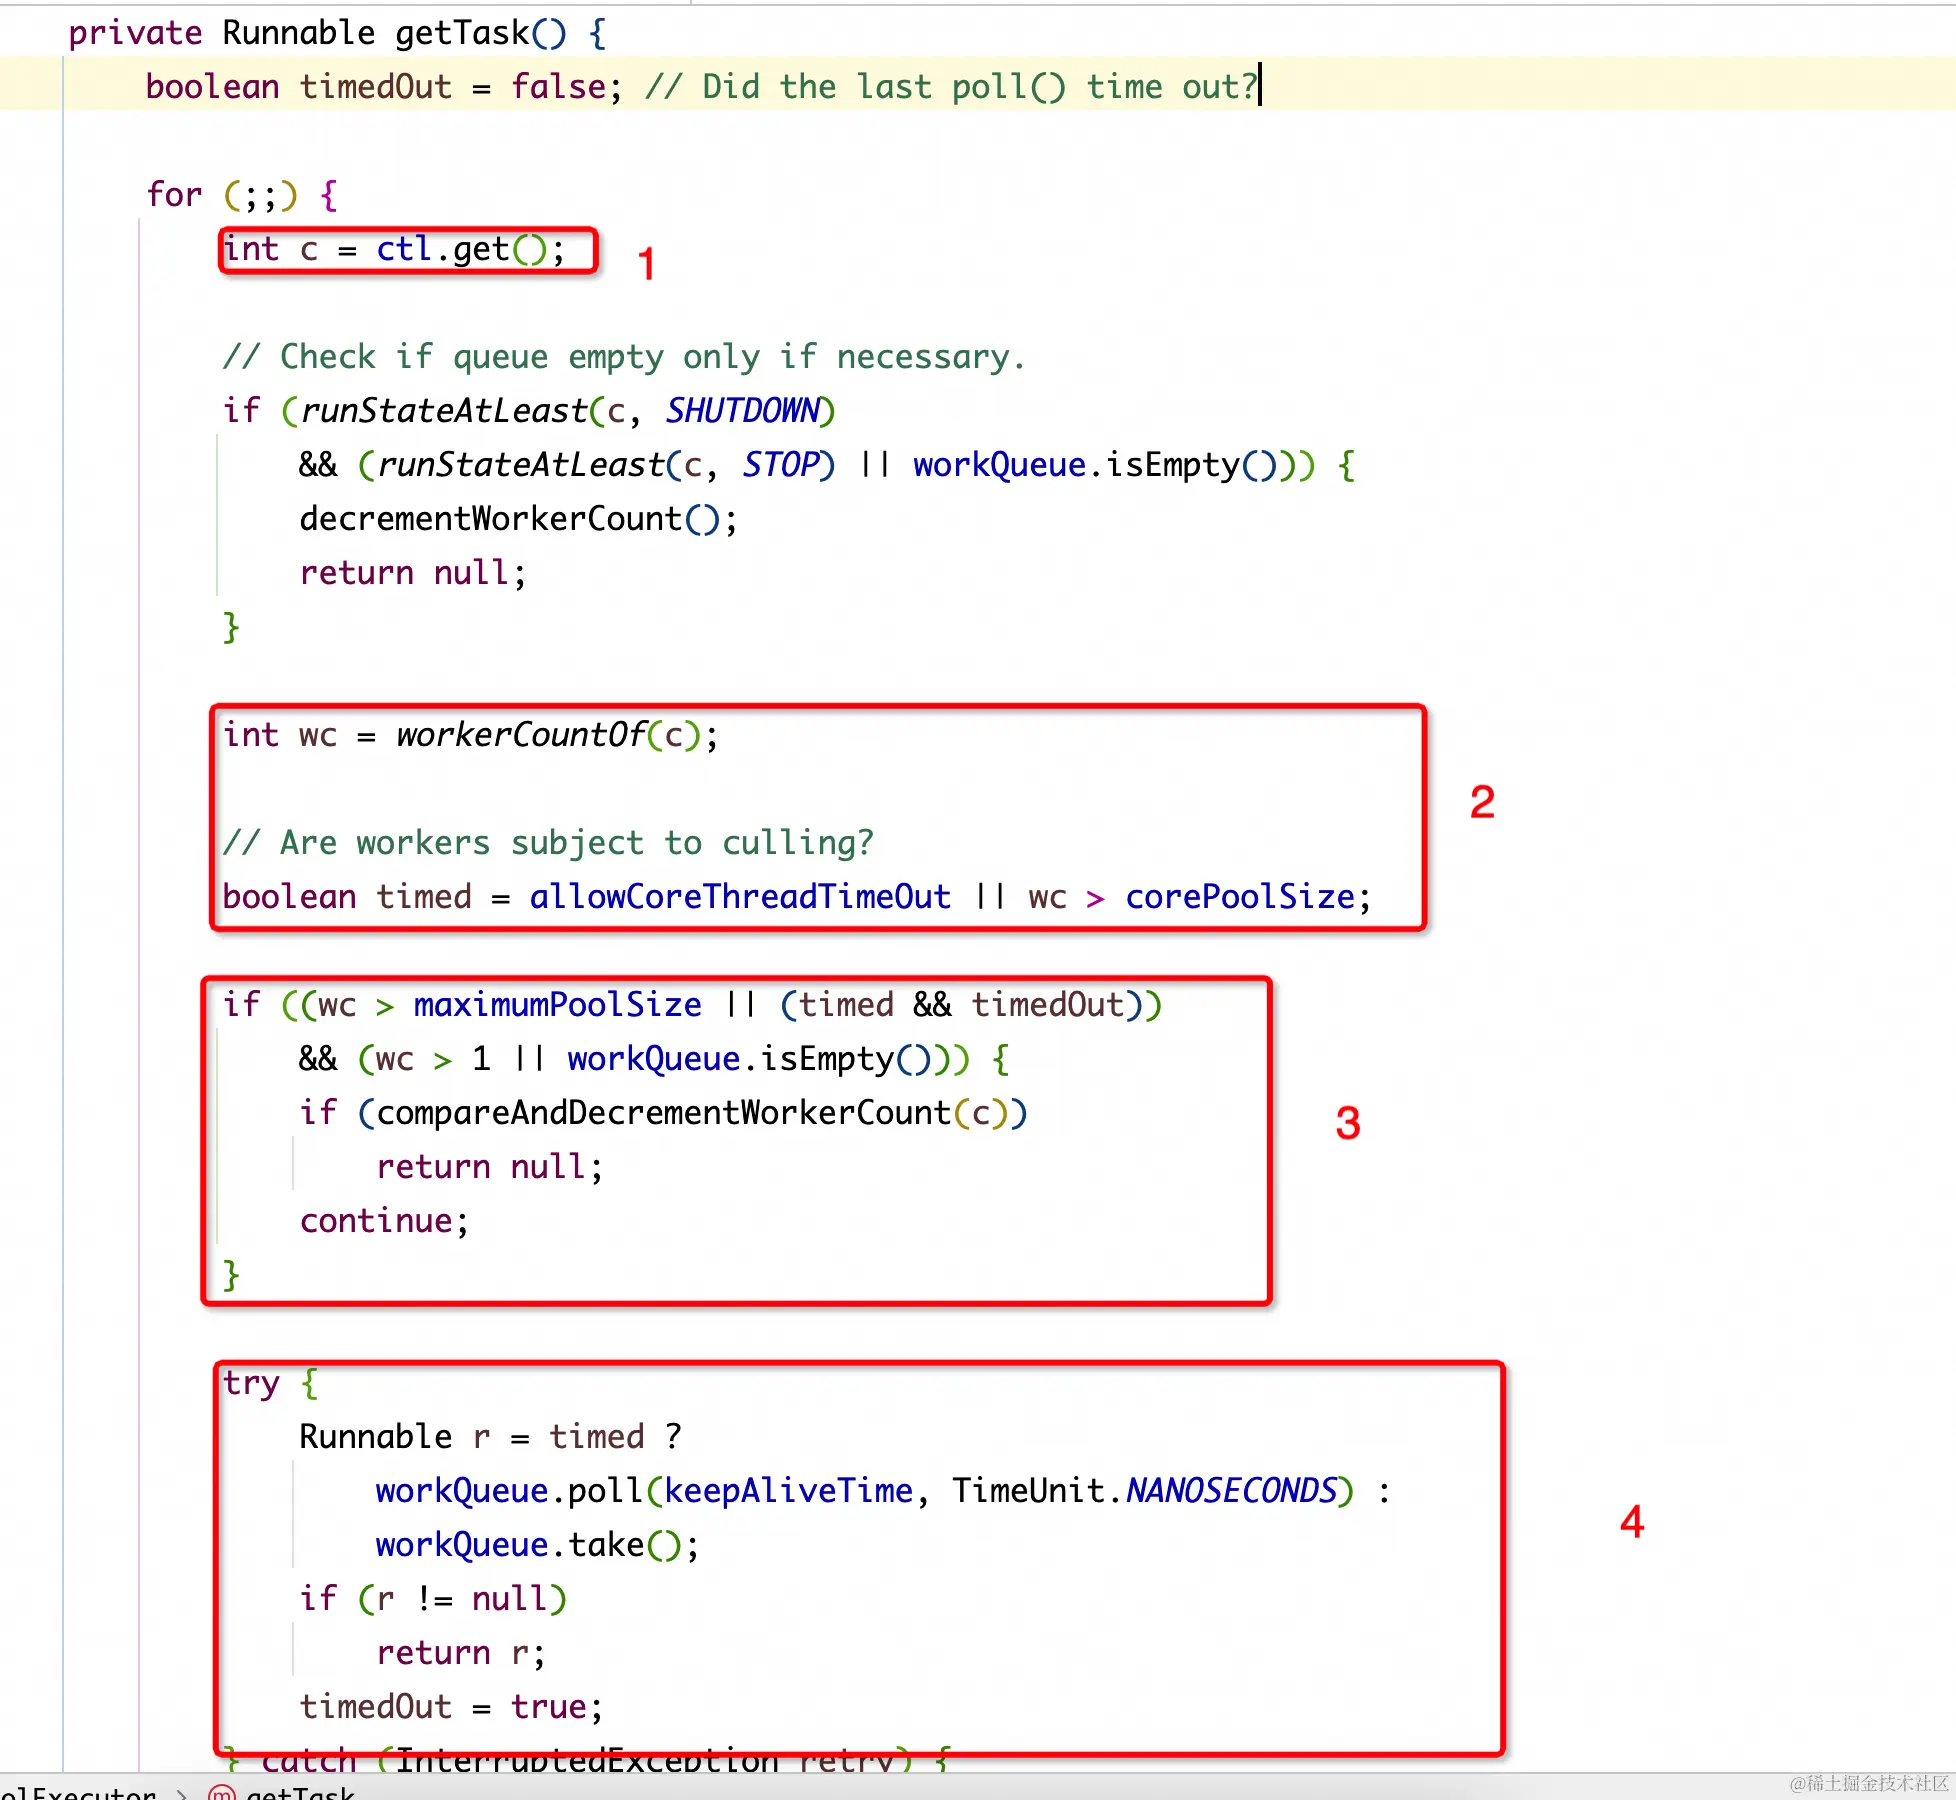Click the corePoolSize field reference
Viewport: 1956px width, 1800px height.
[x=1240, y=897]
